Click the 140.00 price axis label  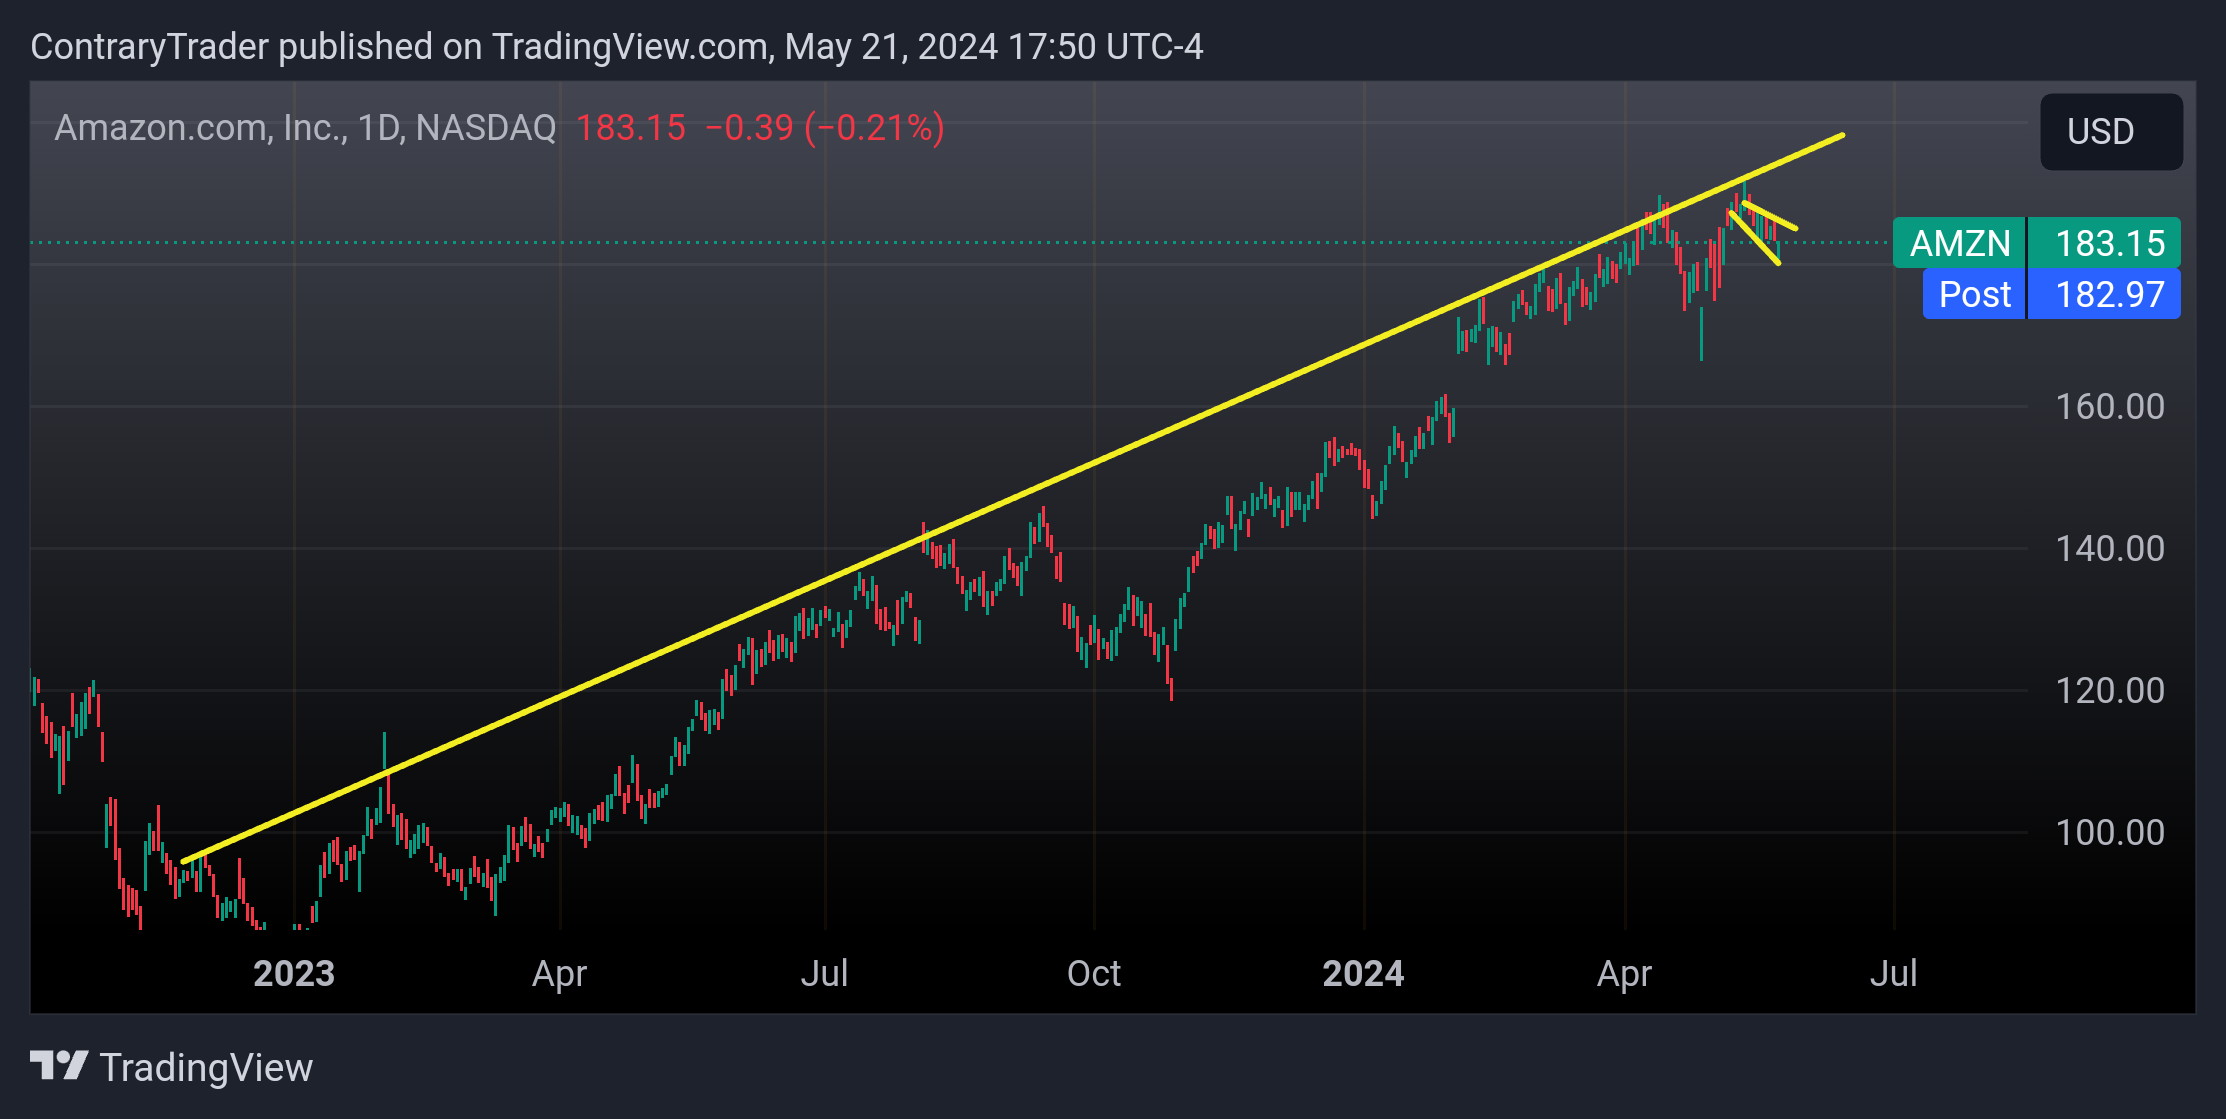coord(2109,549)
